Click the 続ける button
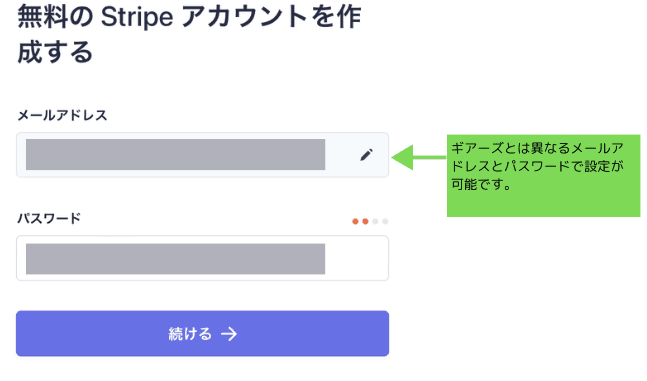The height and width of the screenshot is (381, 647). tap(202, 334)
